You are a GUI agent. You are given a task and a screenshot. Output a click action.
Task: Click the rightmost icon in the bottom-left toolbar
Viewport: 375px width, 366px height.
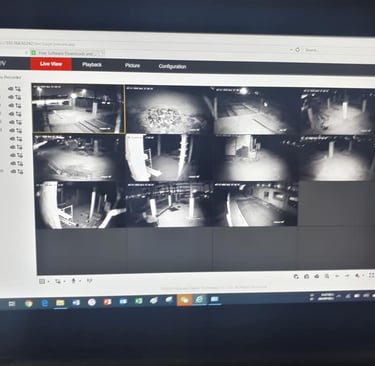click(89, 281)
